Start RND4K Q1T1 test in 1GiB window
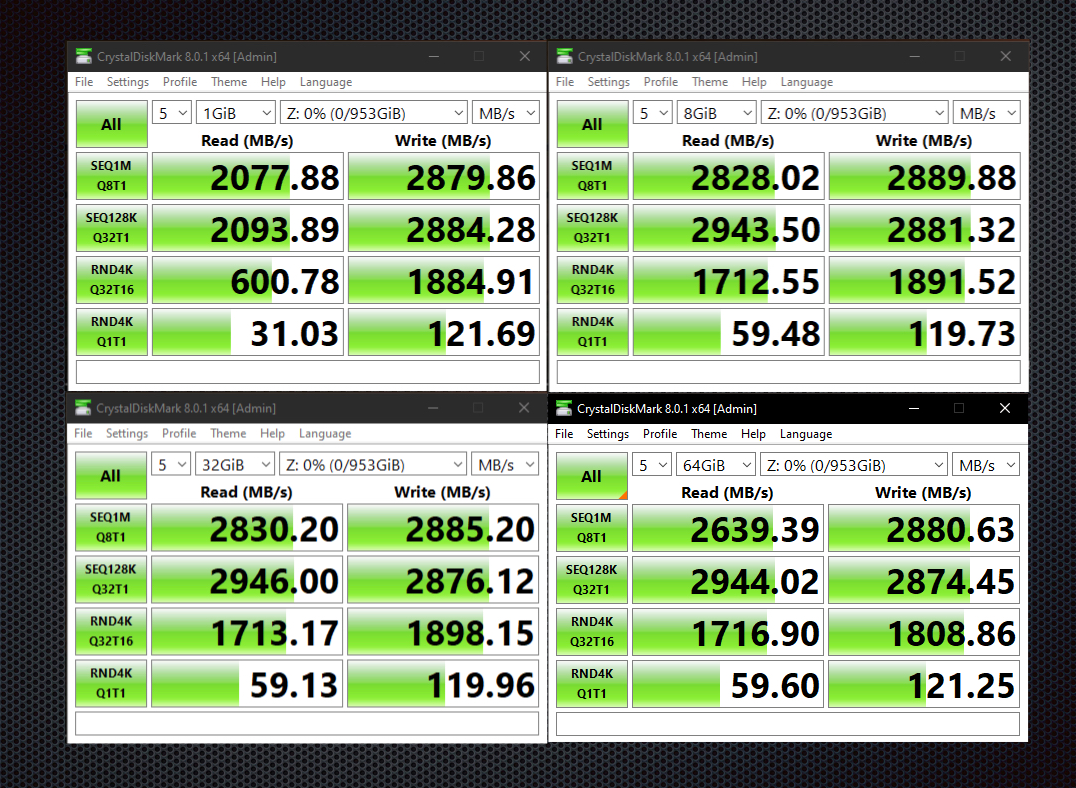This screenshot has height=788, width=1076. click(111, 332)
